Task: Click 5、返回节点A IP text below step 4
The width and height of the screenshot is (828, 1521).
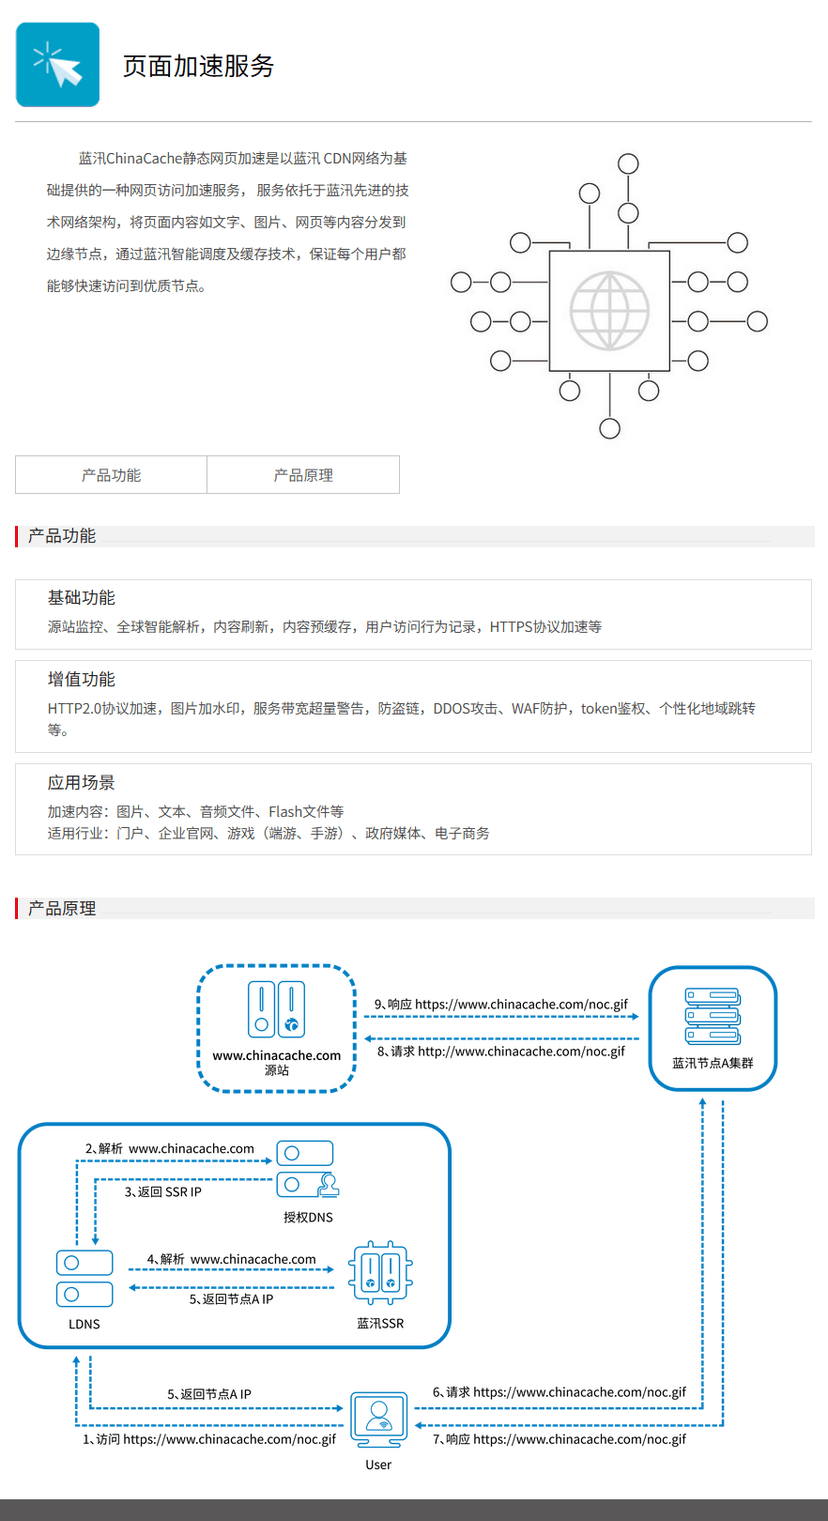Action: click(231, 1299)
